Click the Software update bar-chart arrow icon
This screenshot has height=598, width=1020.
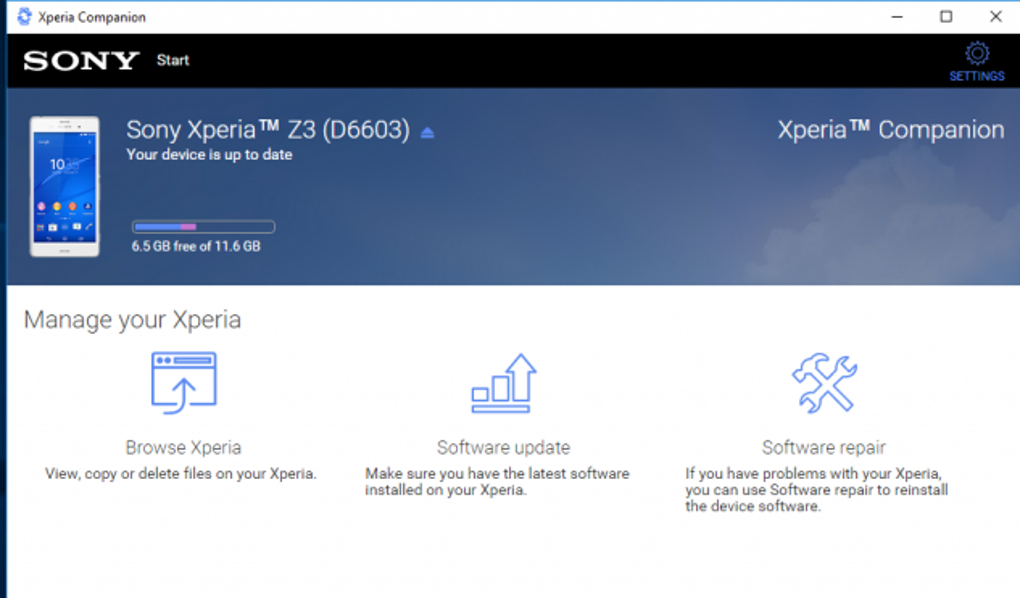pyautogui.click(x=503, y=383)
